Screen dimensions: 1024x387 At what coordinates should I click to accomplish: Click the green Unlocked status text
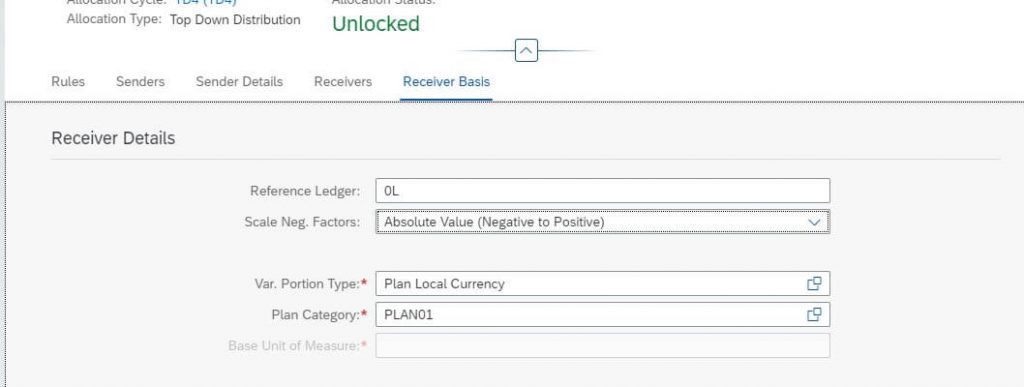(x=376, y=24)
